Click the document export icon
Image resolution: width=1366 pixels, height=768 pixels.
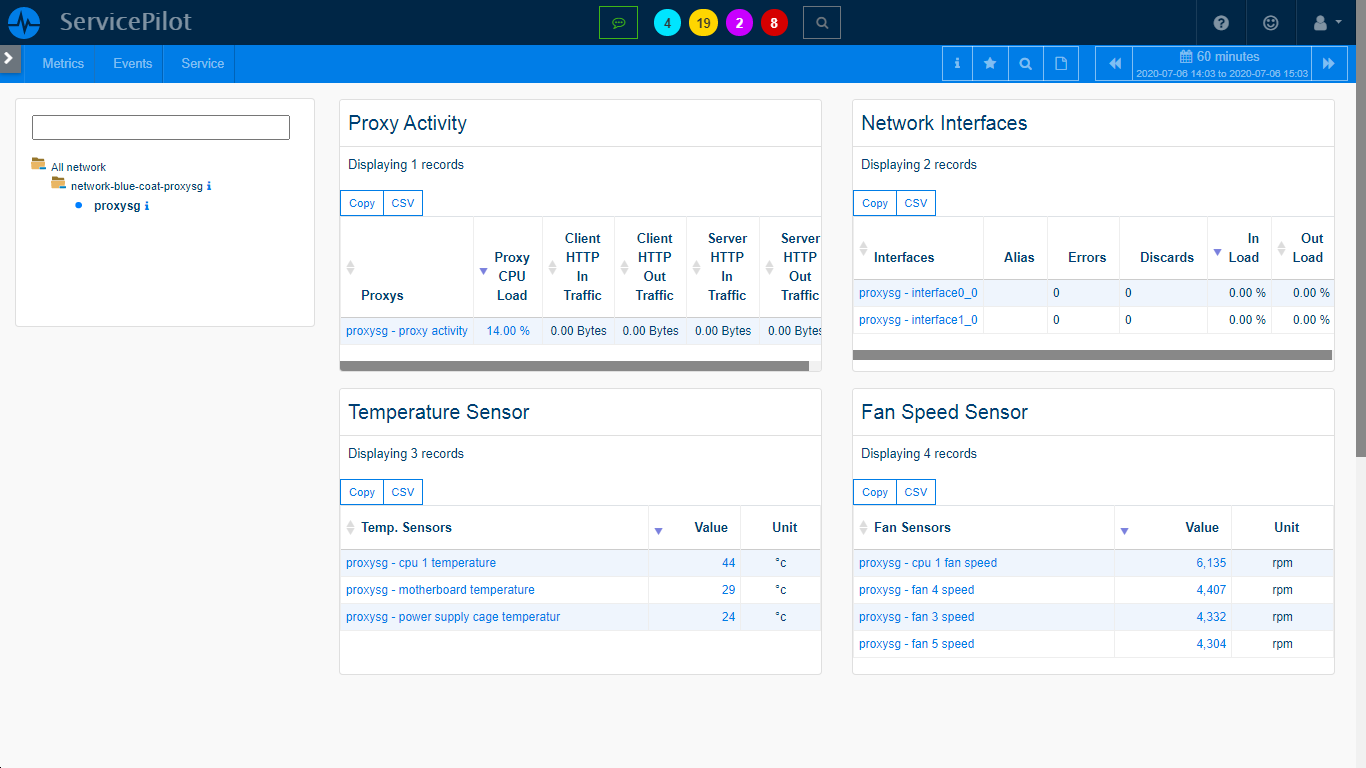click(1060, 63)
